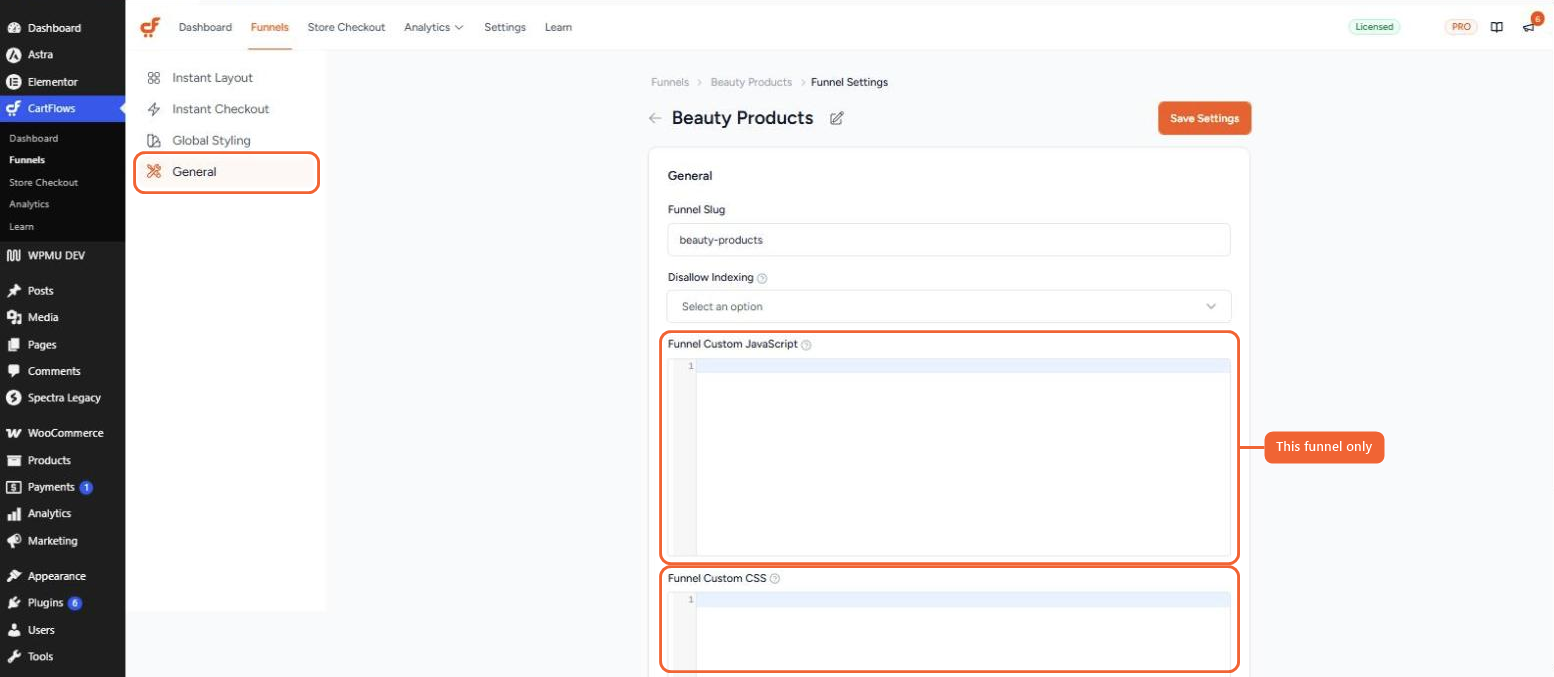Click the WordPress Dashboard gauge icon

[14, 28]
